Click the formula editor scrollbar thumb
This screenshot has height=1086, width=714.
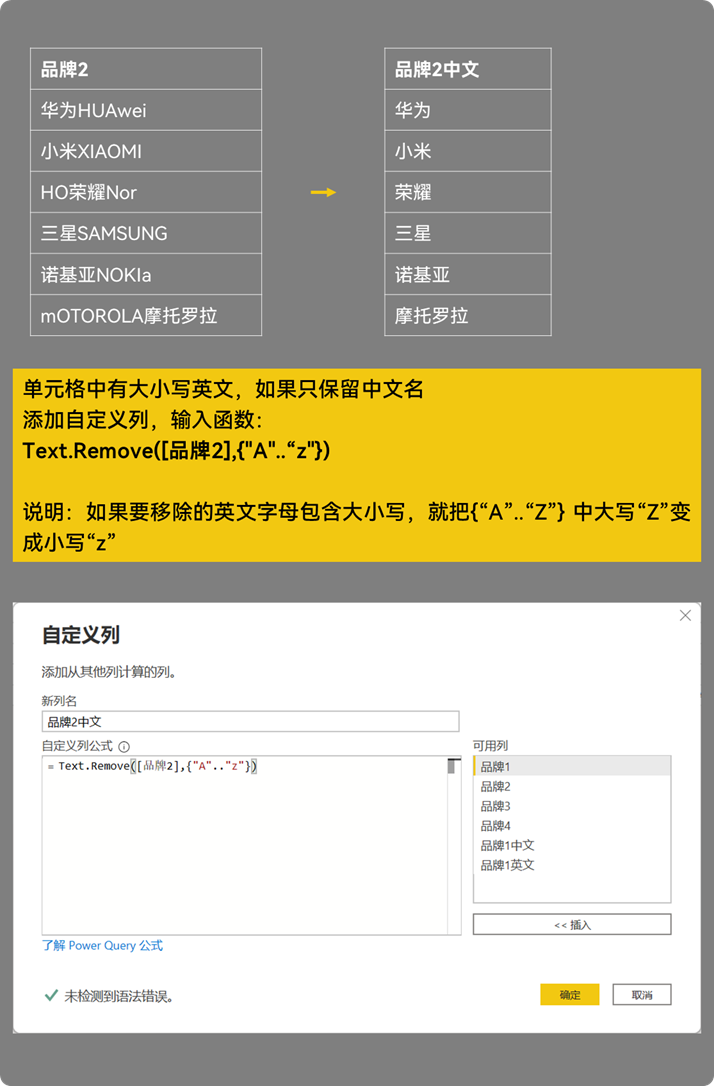click(x=454, y=766)
